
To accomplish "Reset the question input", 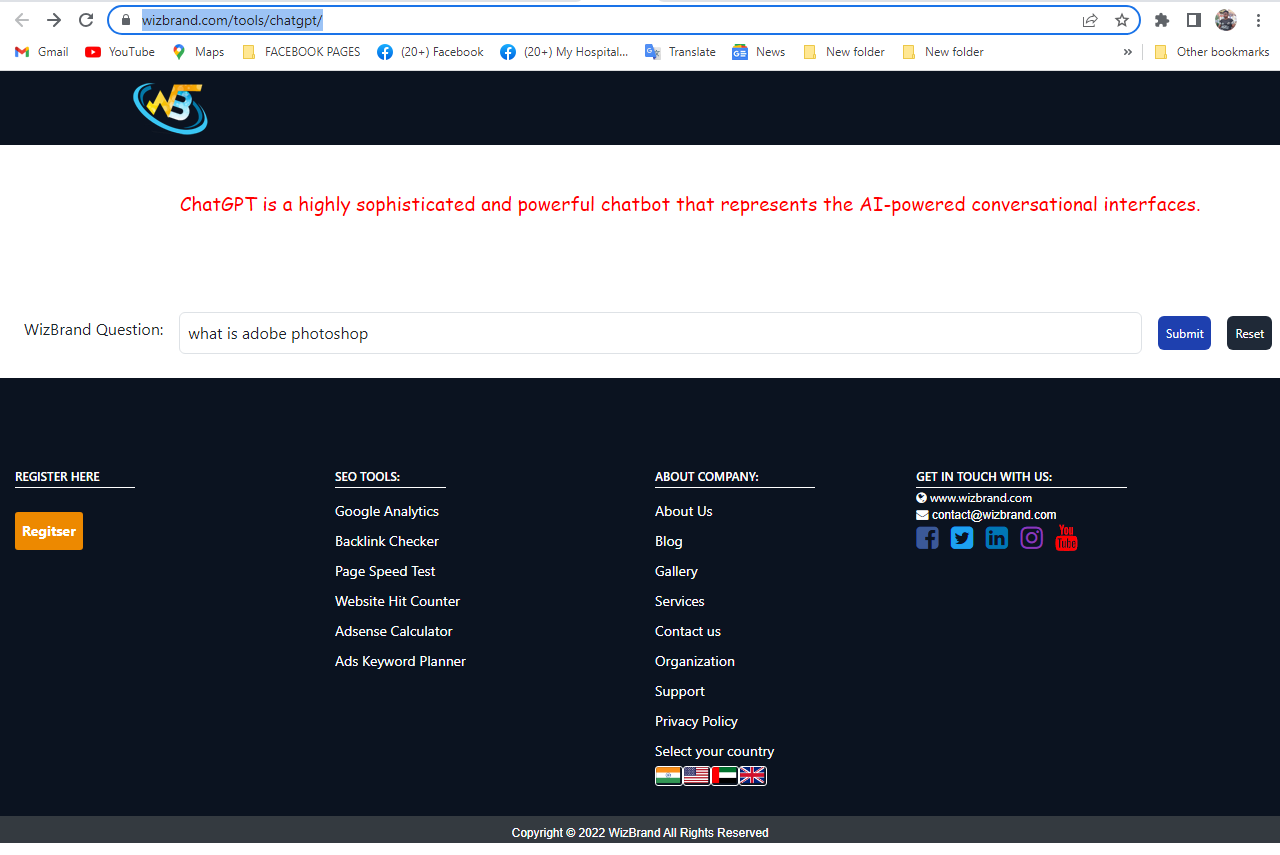I will pos(1249,333).
